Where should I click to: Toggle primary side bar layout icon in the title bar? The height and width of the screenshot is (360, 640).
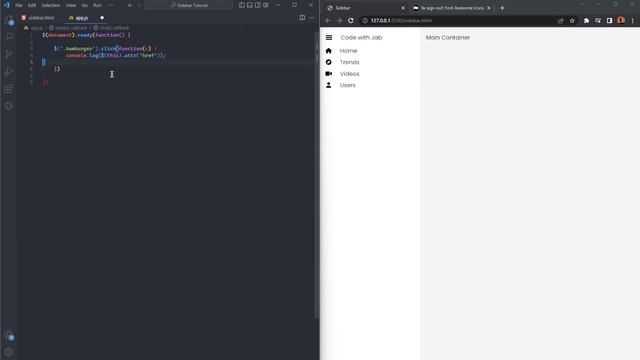tap(242, 5)
